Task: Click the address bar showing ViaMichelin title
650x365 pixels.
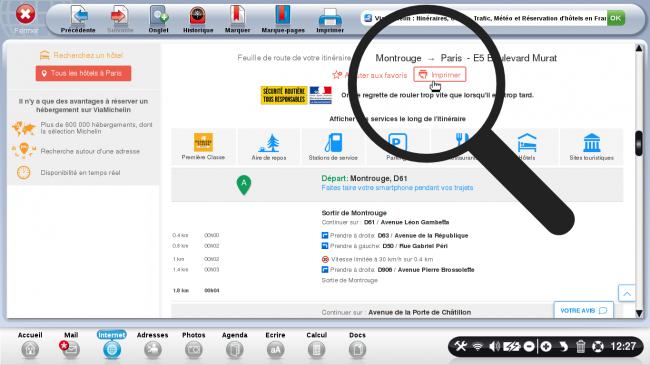Action: 484,18
